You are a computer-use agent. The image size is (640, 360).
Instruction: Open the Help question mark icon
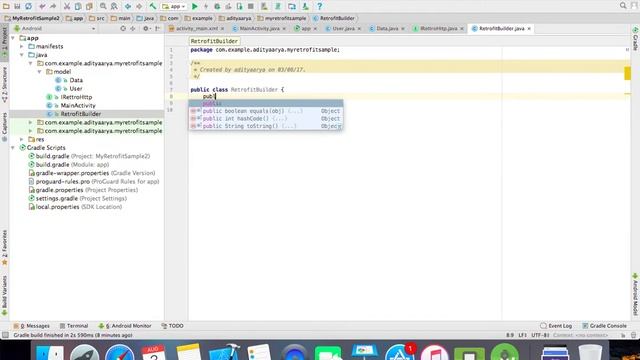point(320,6)
